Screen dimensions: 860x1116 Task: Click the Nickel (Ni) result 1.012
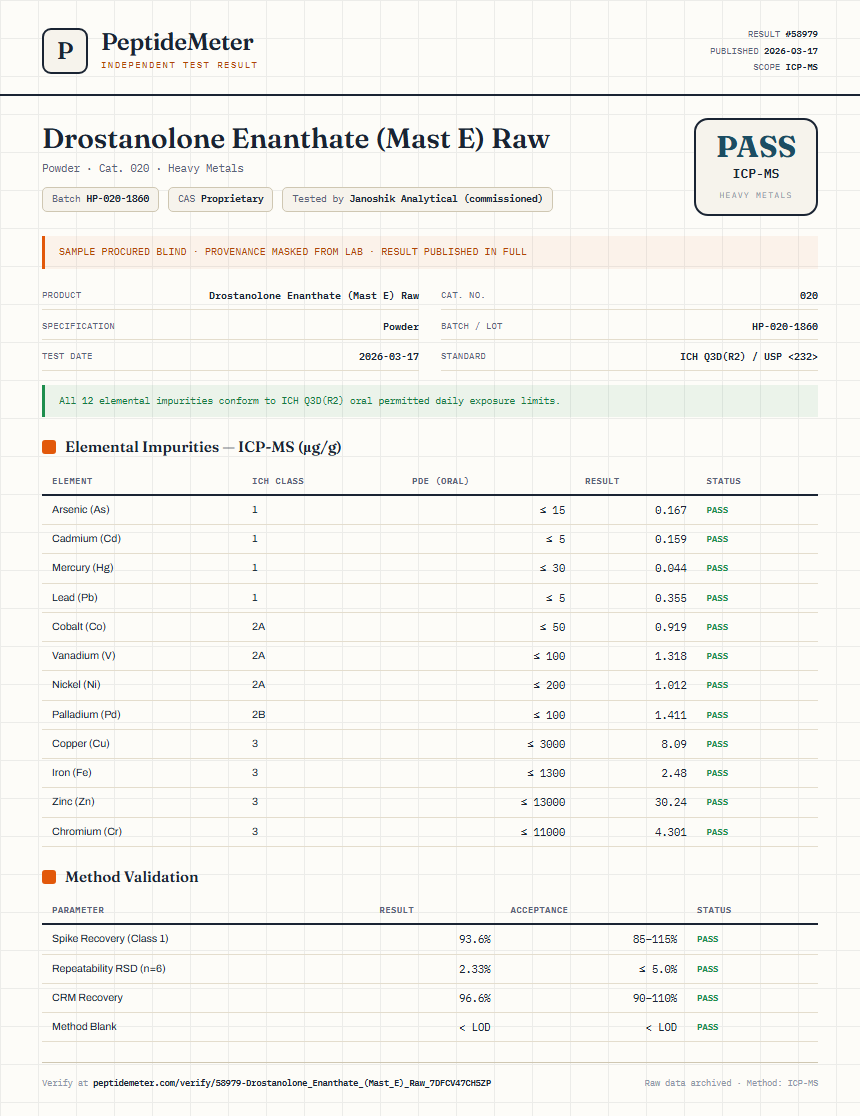(x=671, y=685)
